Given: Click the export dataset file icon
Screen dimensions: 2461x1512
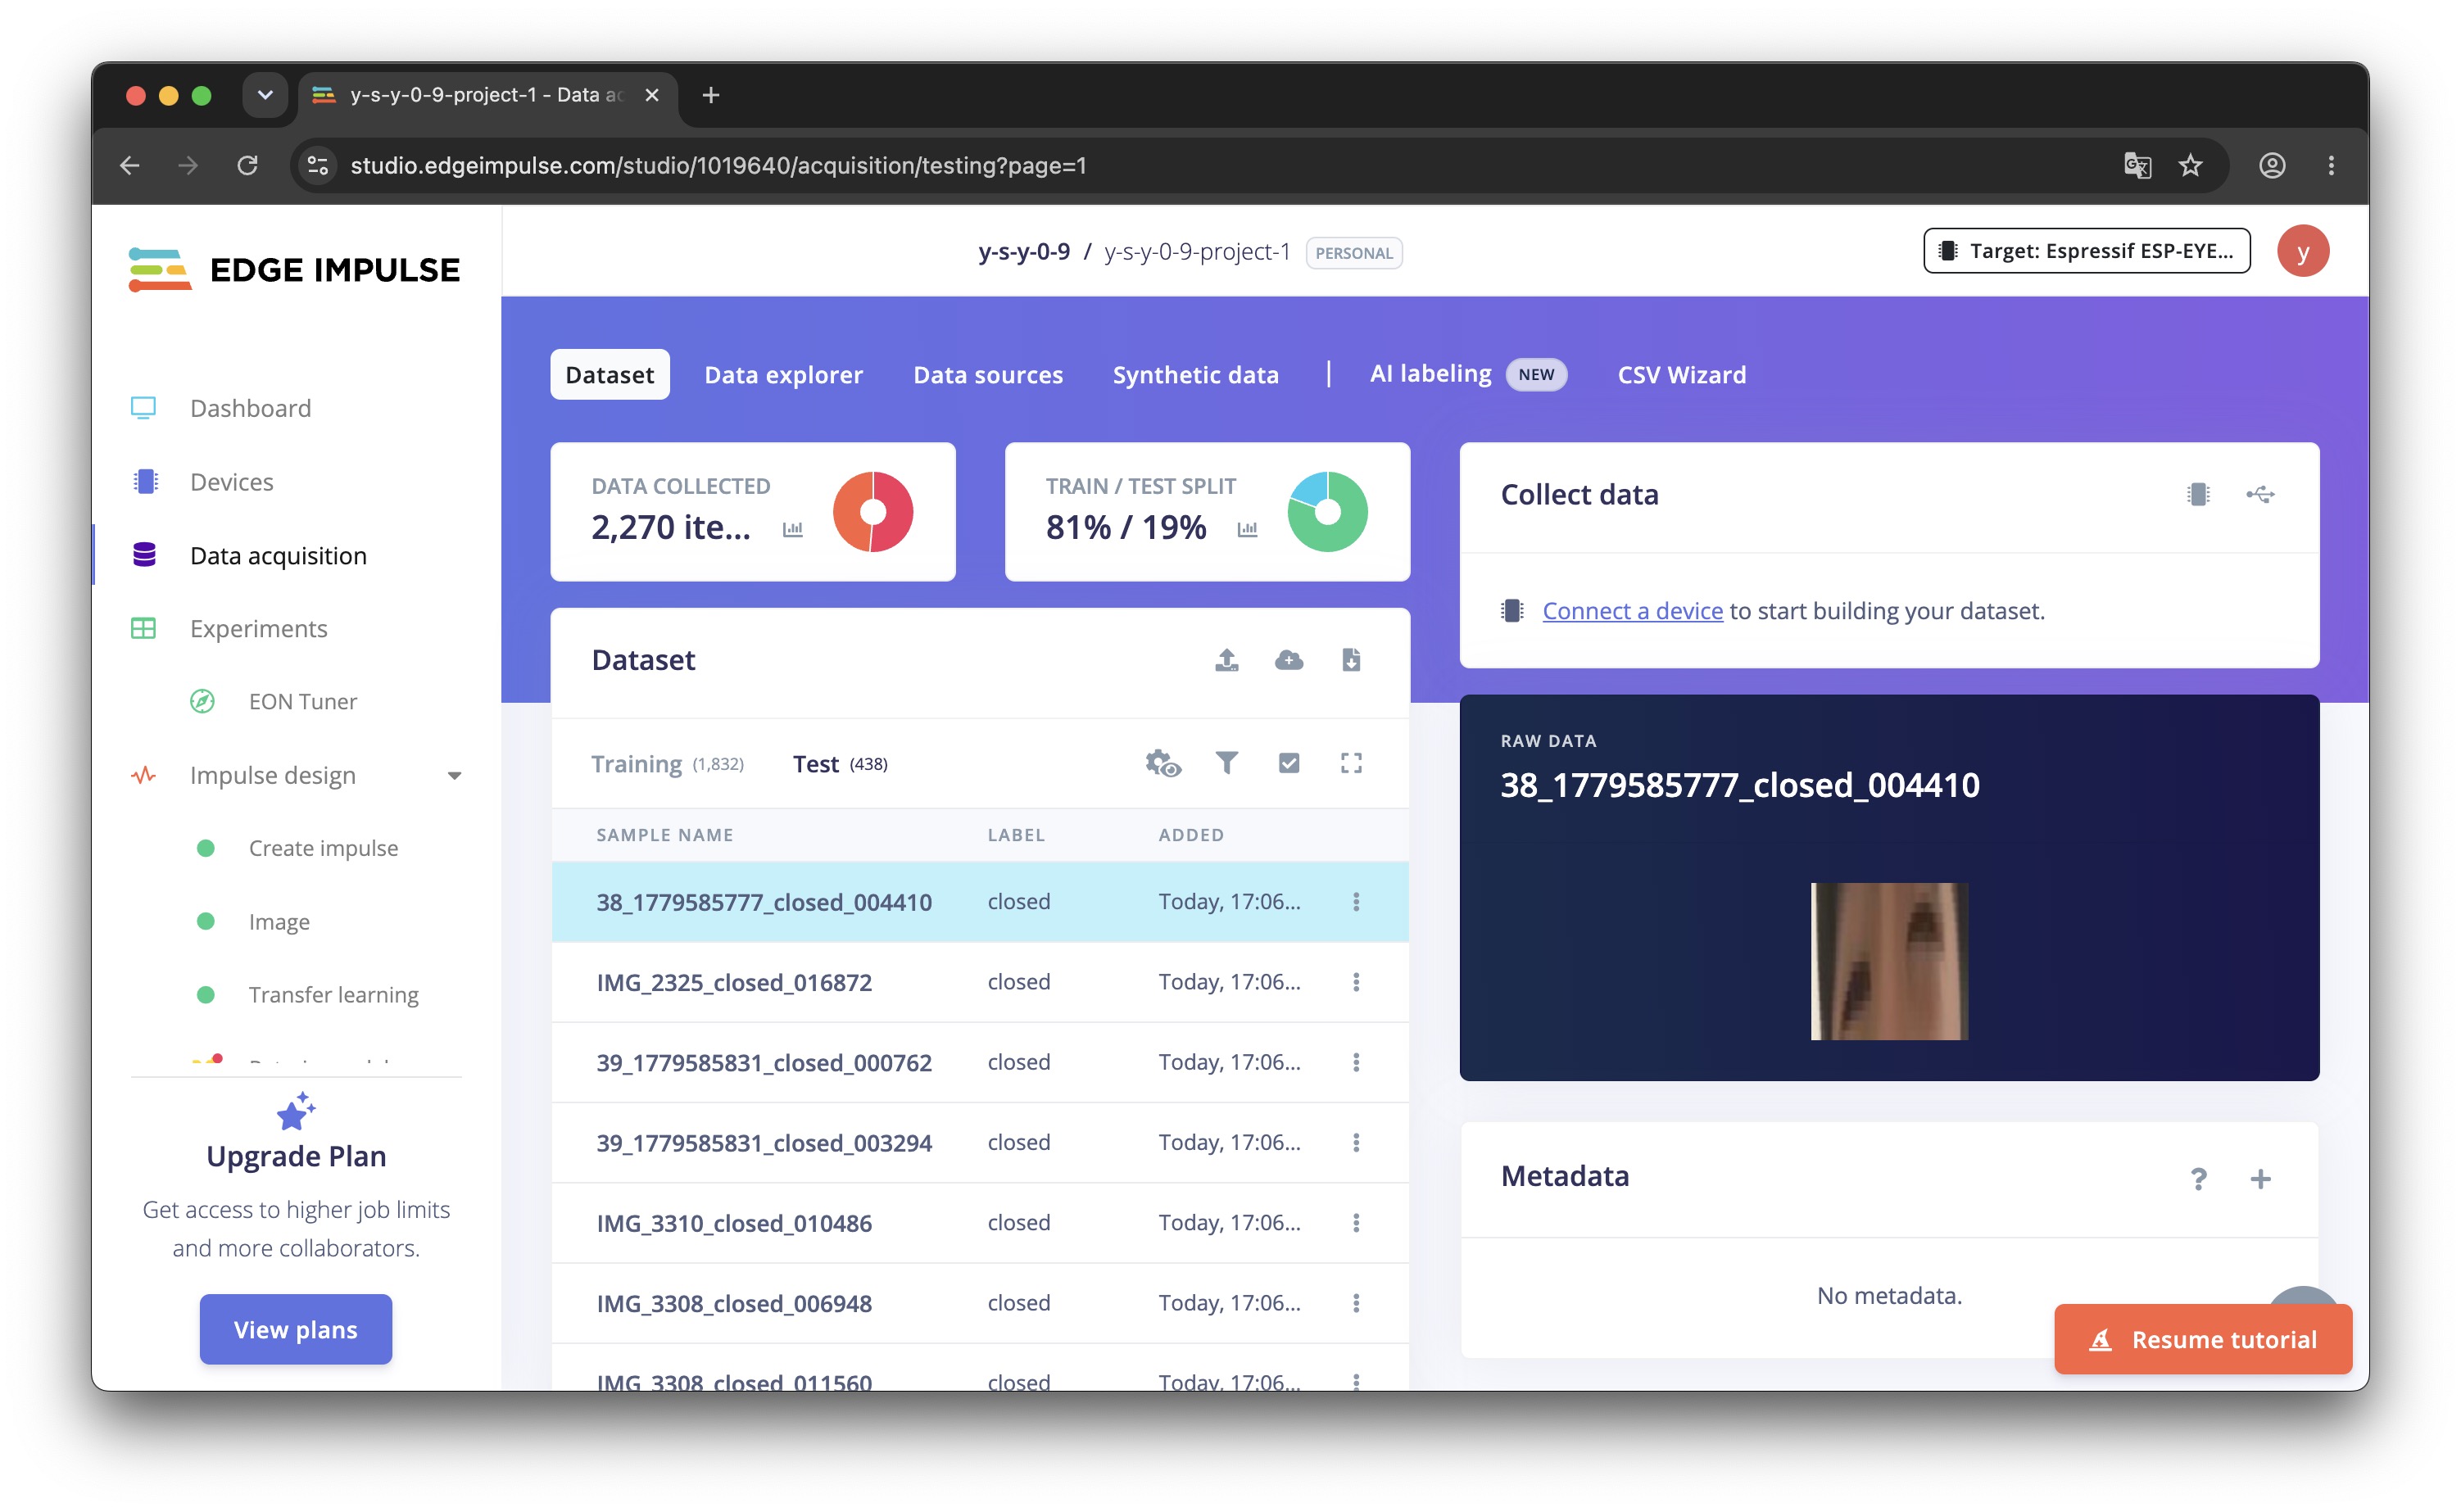Looking at the screenshot, I should [x=1350, y=660].
